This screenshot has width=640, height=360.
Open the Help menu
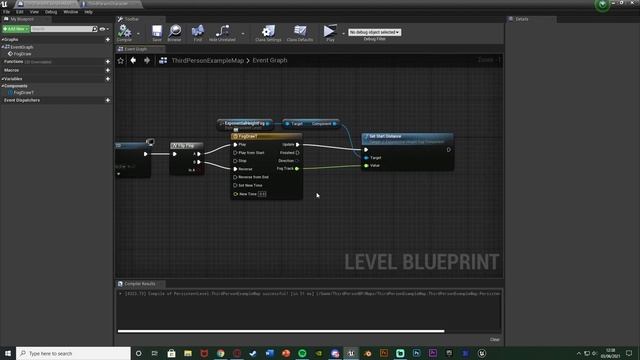click(x=89, y=12)
